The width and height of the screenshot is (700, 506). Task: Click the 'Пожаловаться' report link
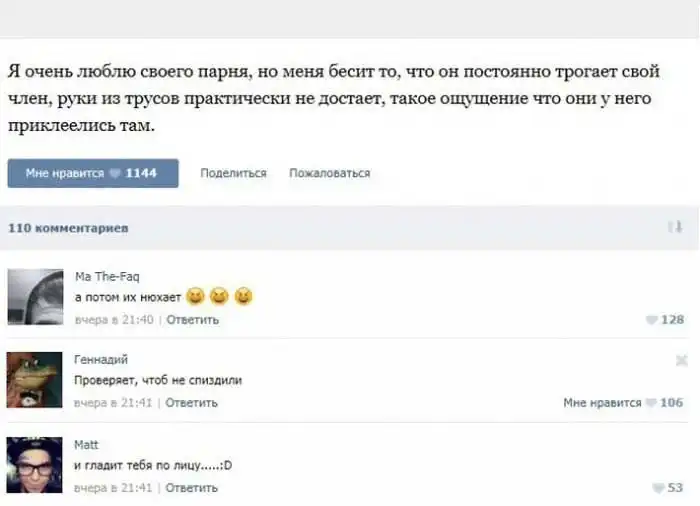click(x=329, y=173)
